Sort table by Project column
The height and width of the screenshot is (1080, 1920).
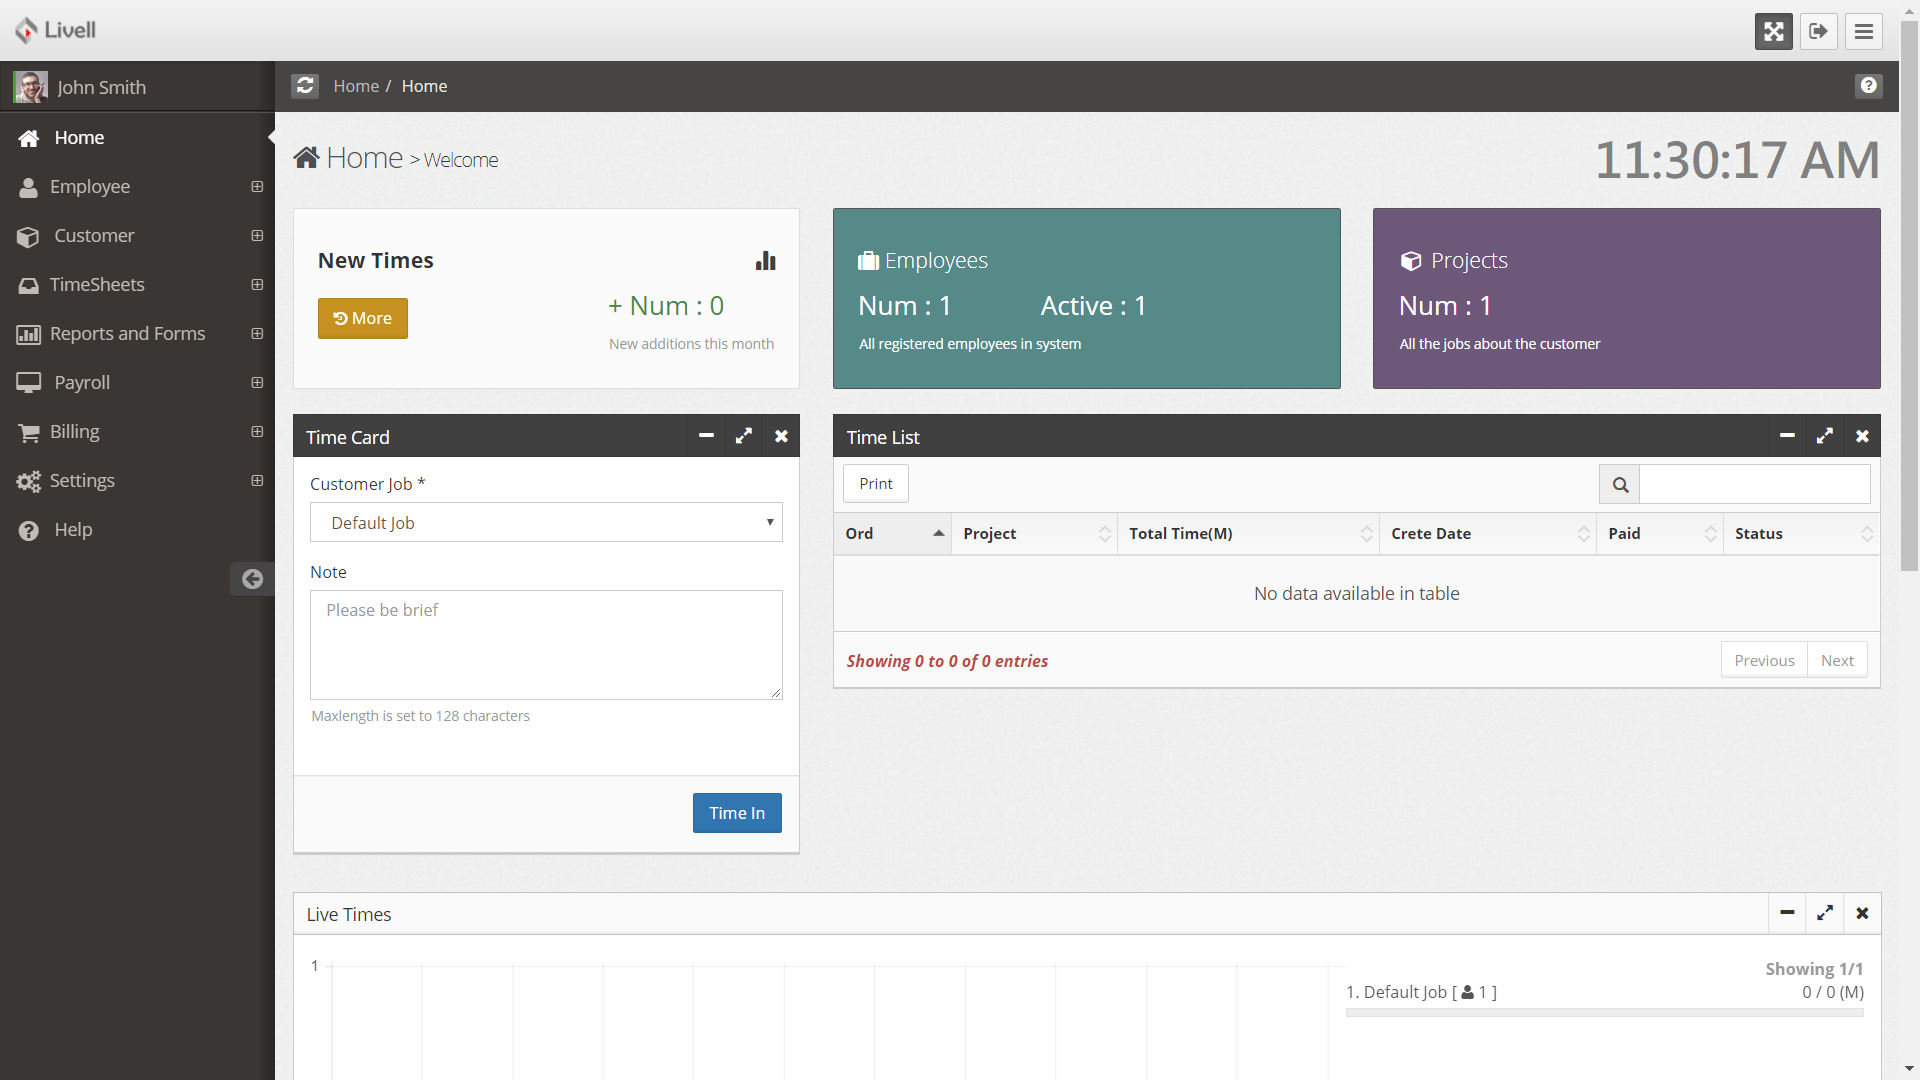[1034, 534]
